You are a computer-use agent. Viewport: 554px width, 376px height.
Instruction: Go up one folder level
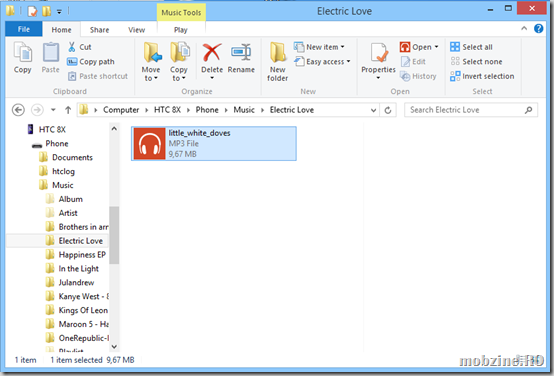pos(68,110)
